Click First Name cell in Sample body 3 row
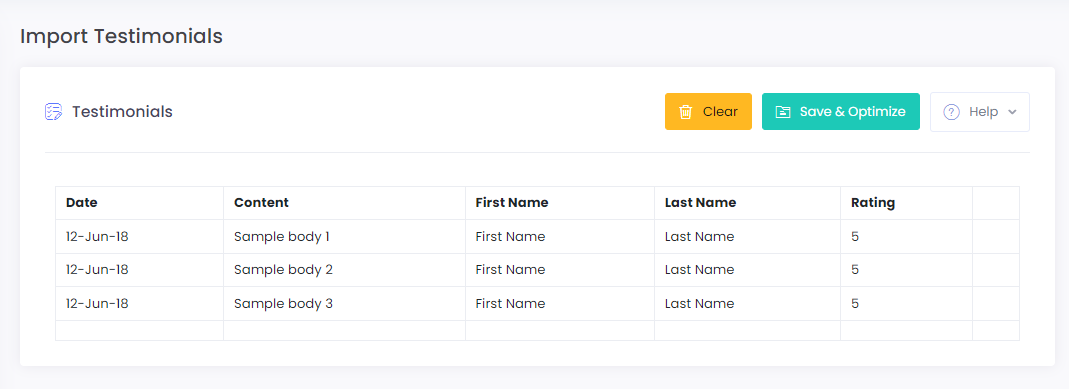 pos(560,304)
